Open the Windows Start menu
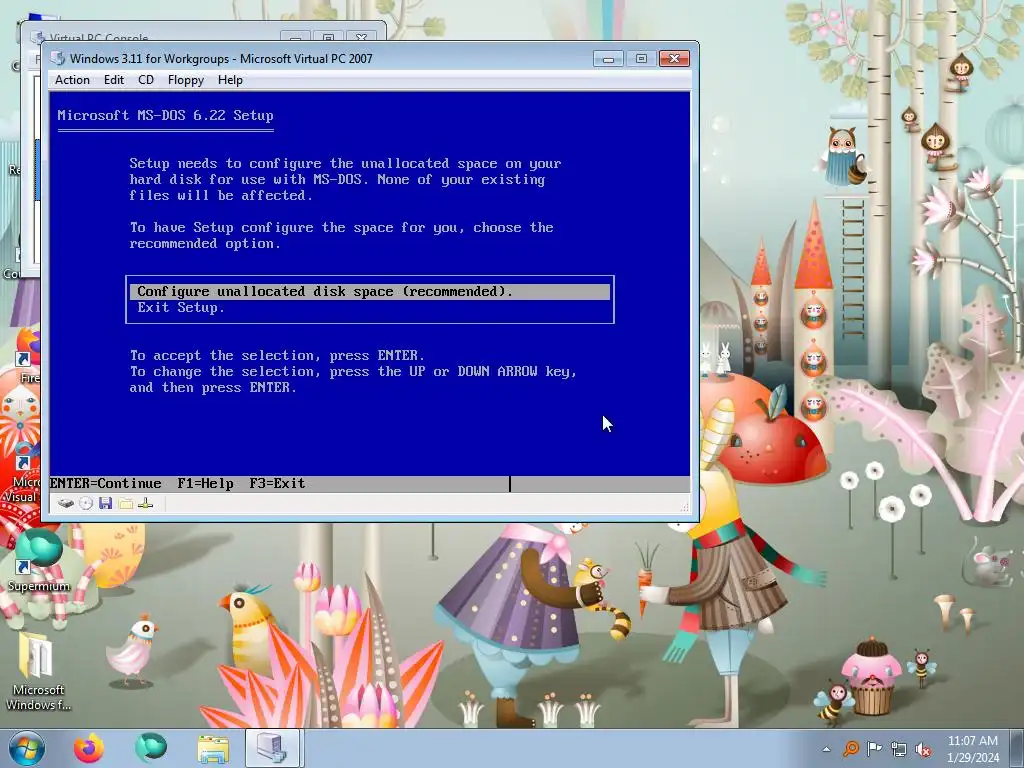This screenshot has width=1024, height=768. [27, 748]
